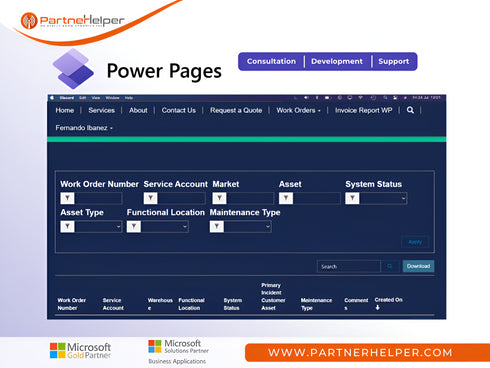Click into the Search text box
The height and width of the screenshot is (368, 490).
(x=349, y=266)
